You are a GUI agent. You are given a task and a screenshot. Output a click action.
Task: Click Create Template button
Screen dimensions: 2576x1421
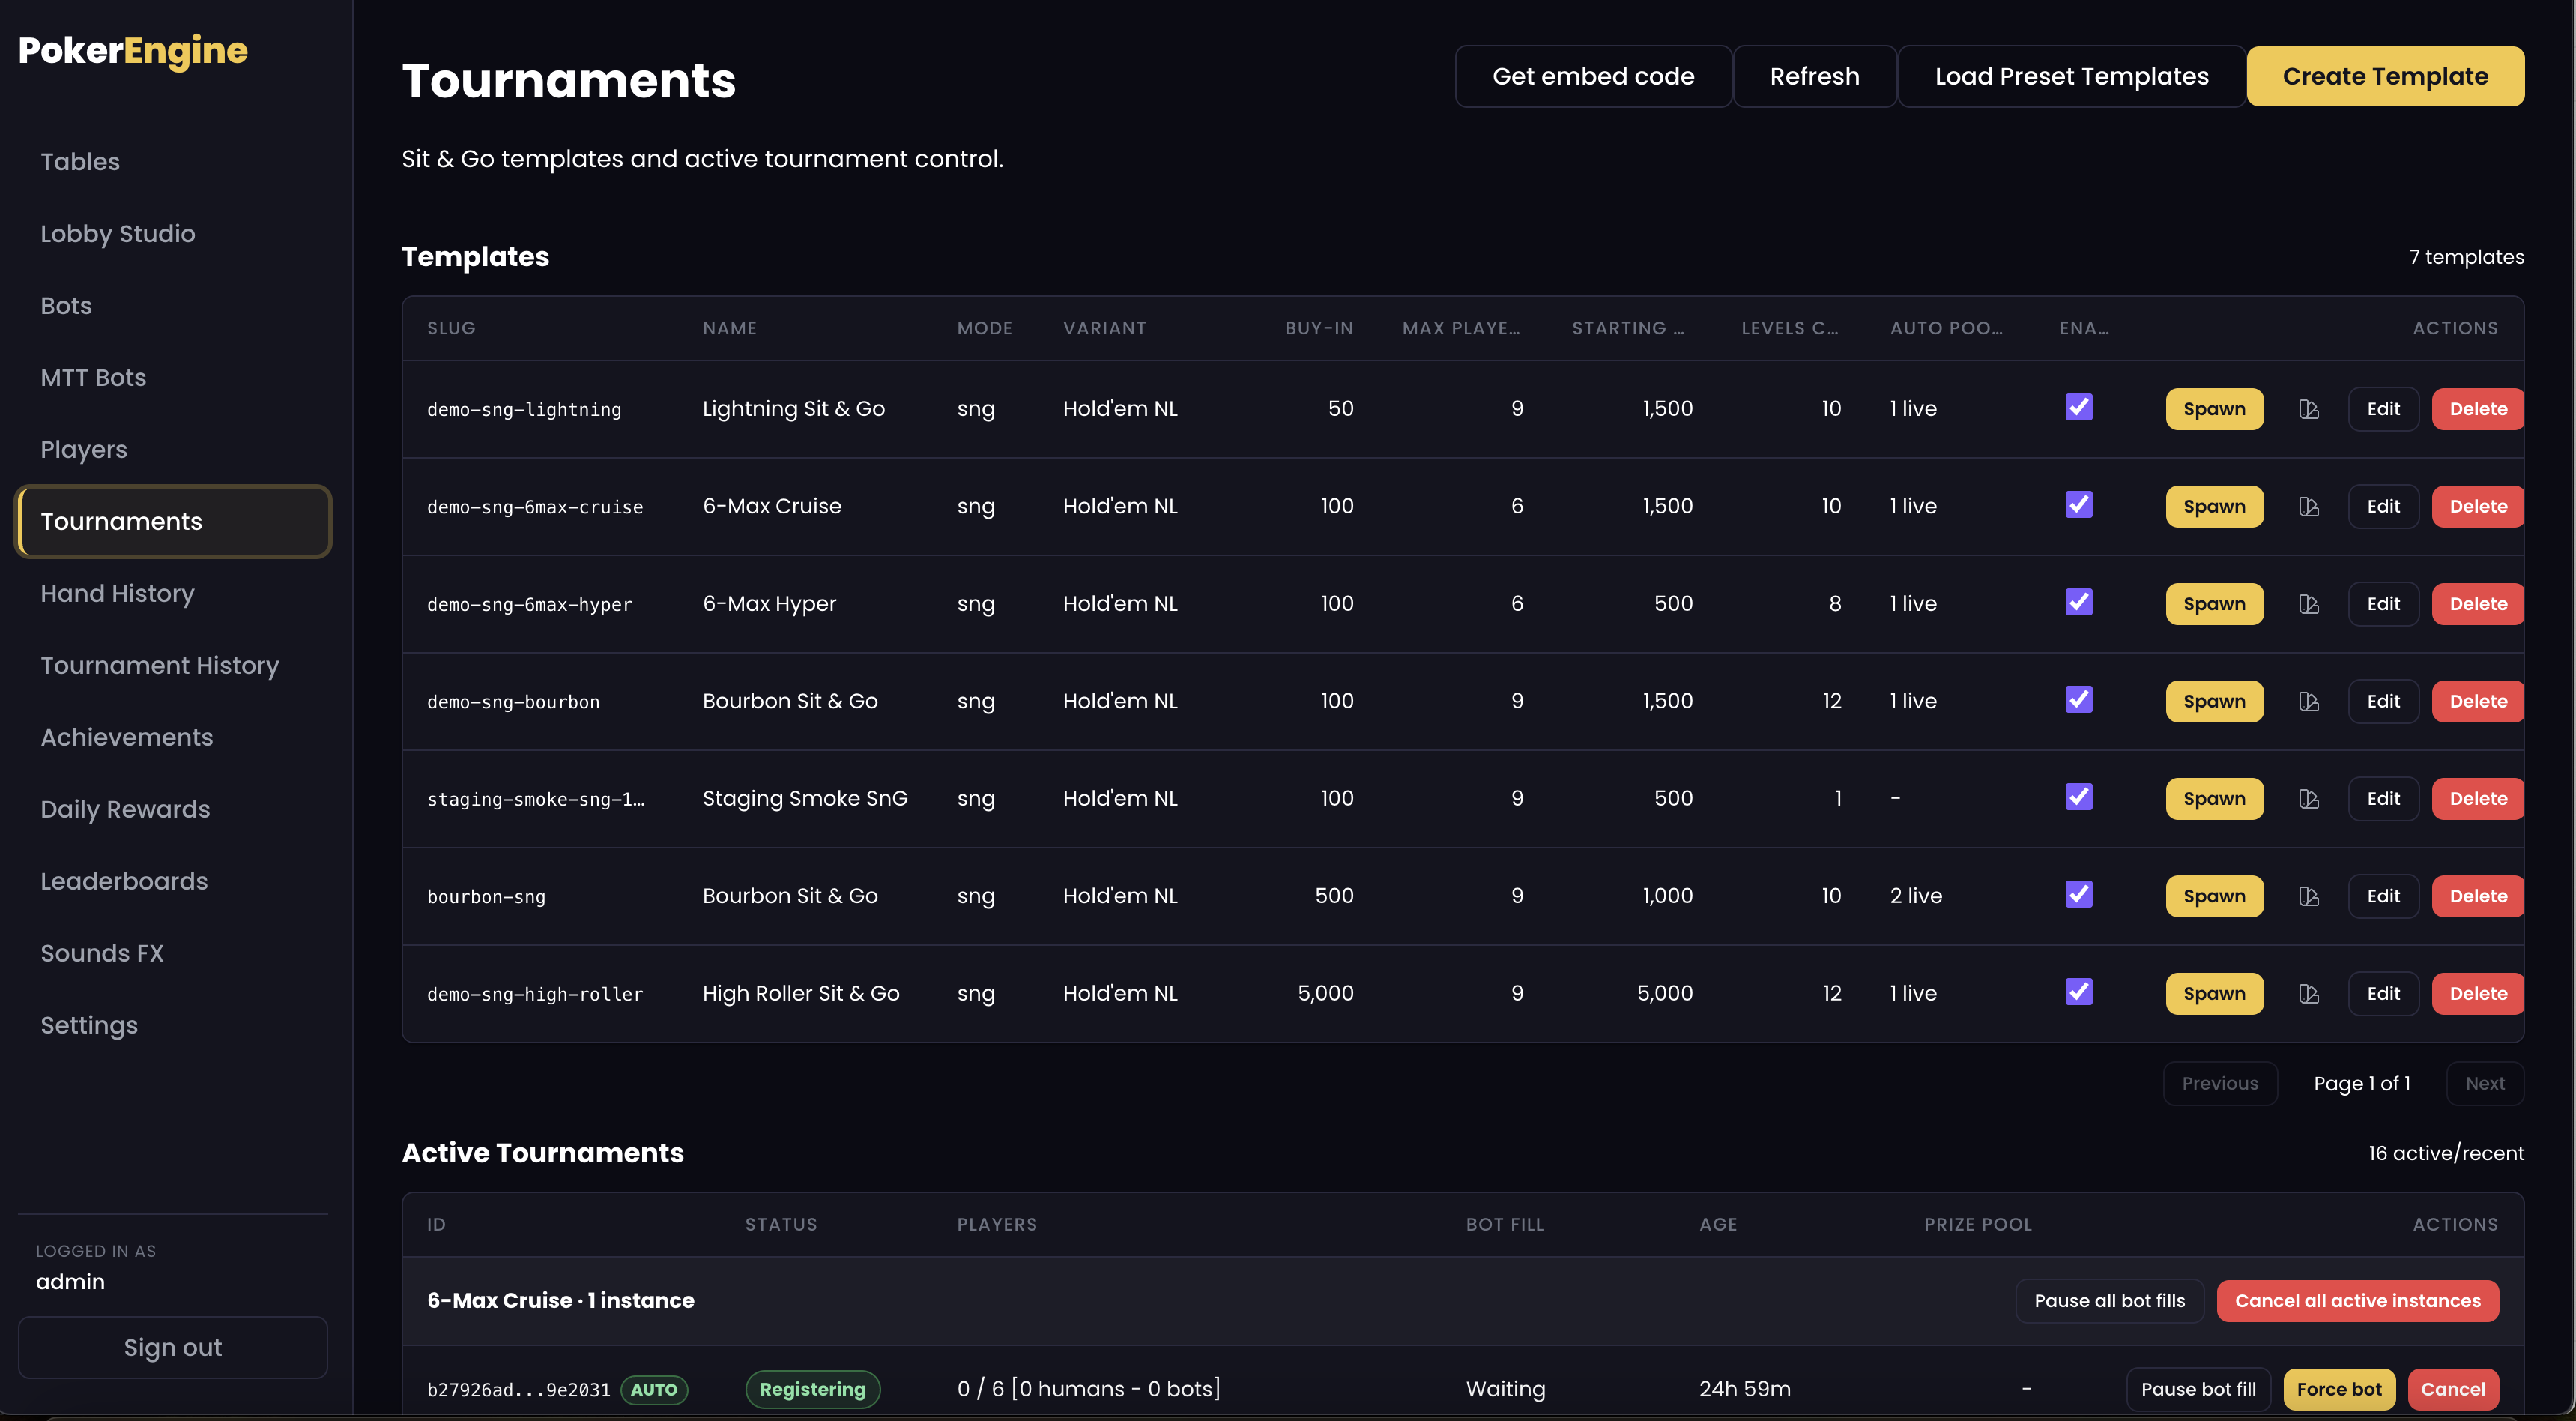[x=2385, y=76]
